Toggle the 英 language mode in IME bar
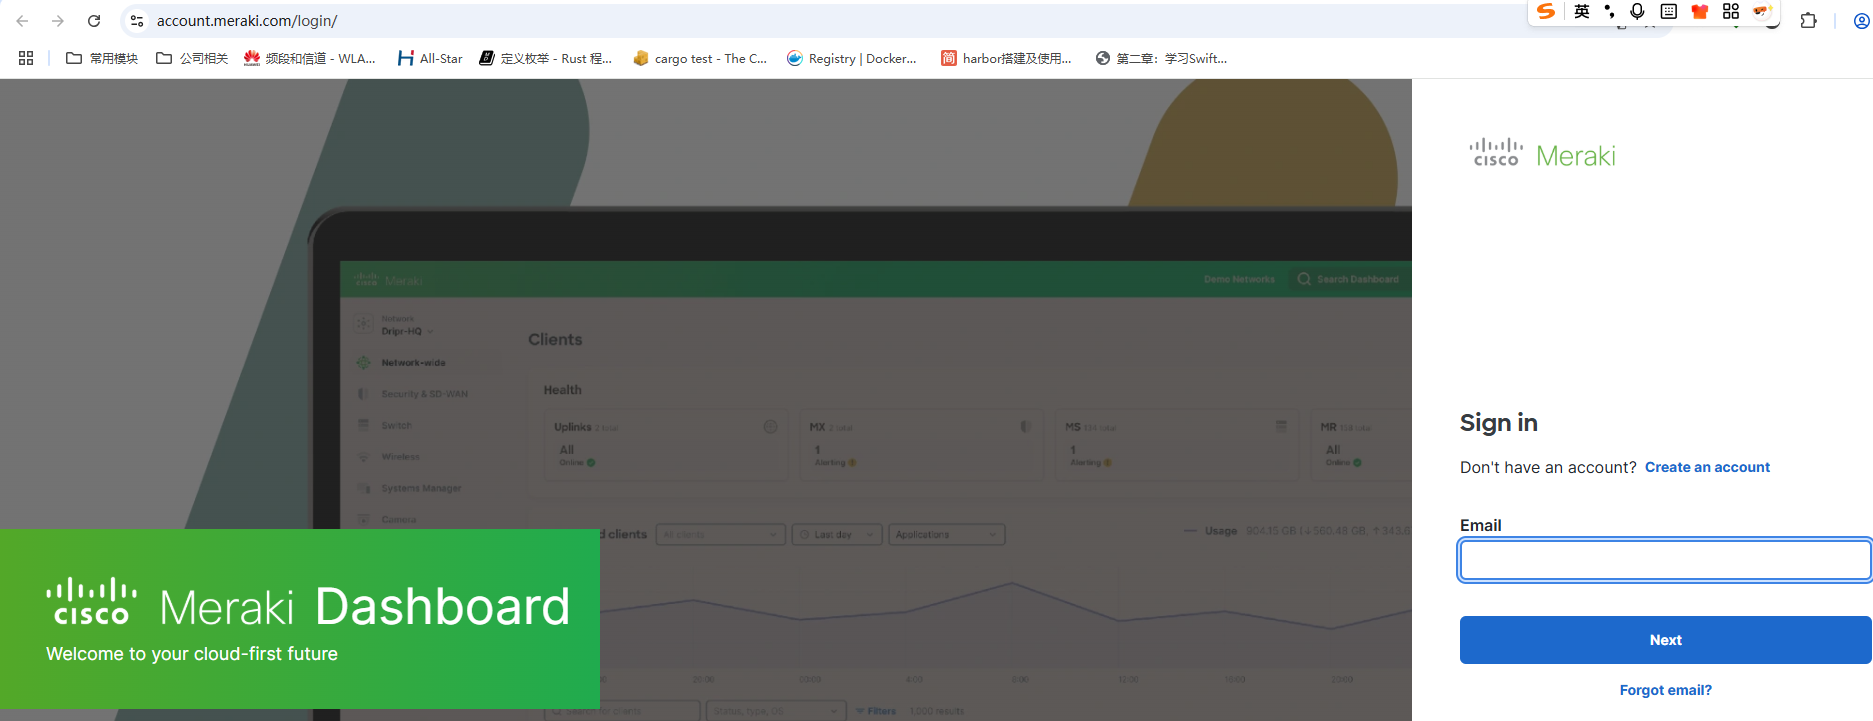Viewport: 1873px width, 721px height. (1582, 11)
